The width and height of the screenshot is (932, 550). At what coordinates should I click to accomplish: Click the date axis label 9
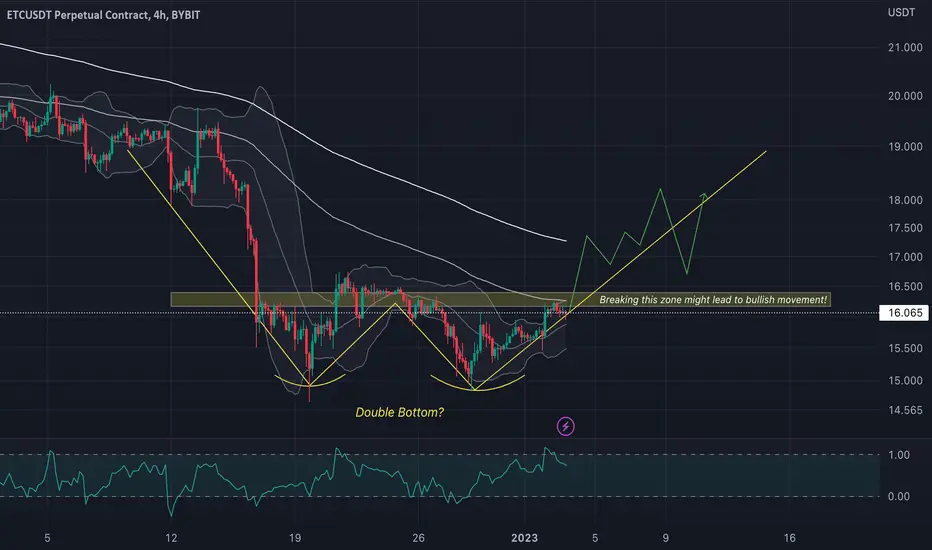click(x=666, y=538)
